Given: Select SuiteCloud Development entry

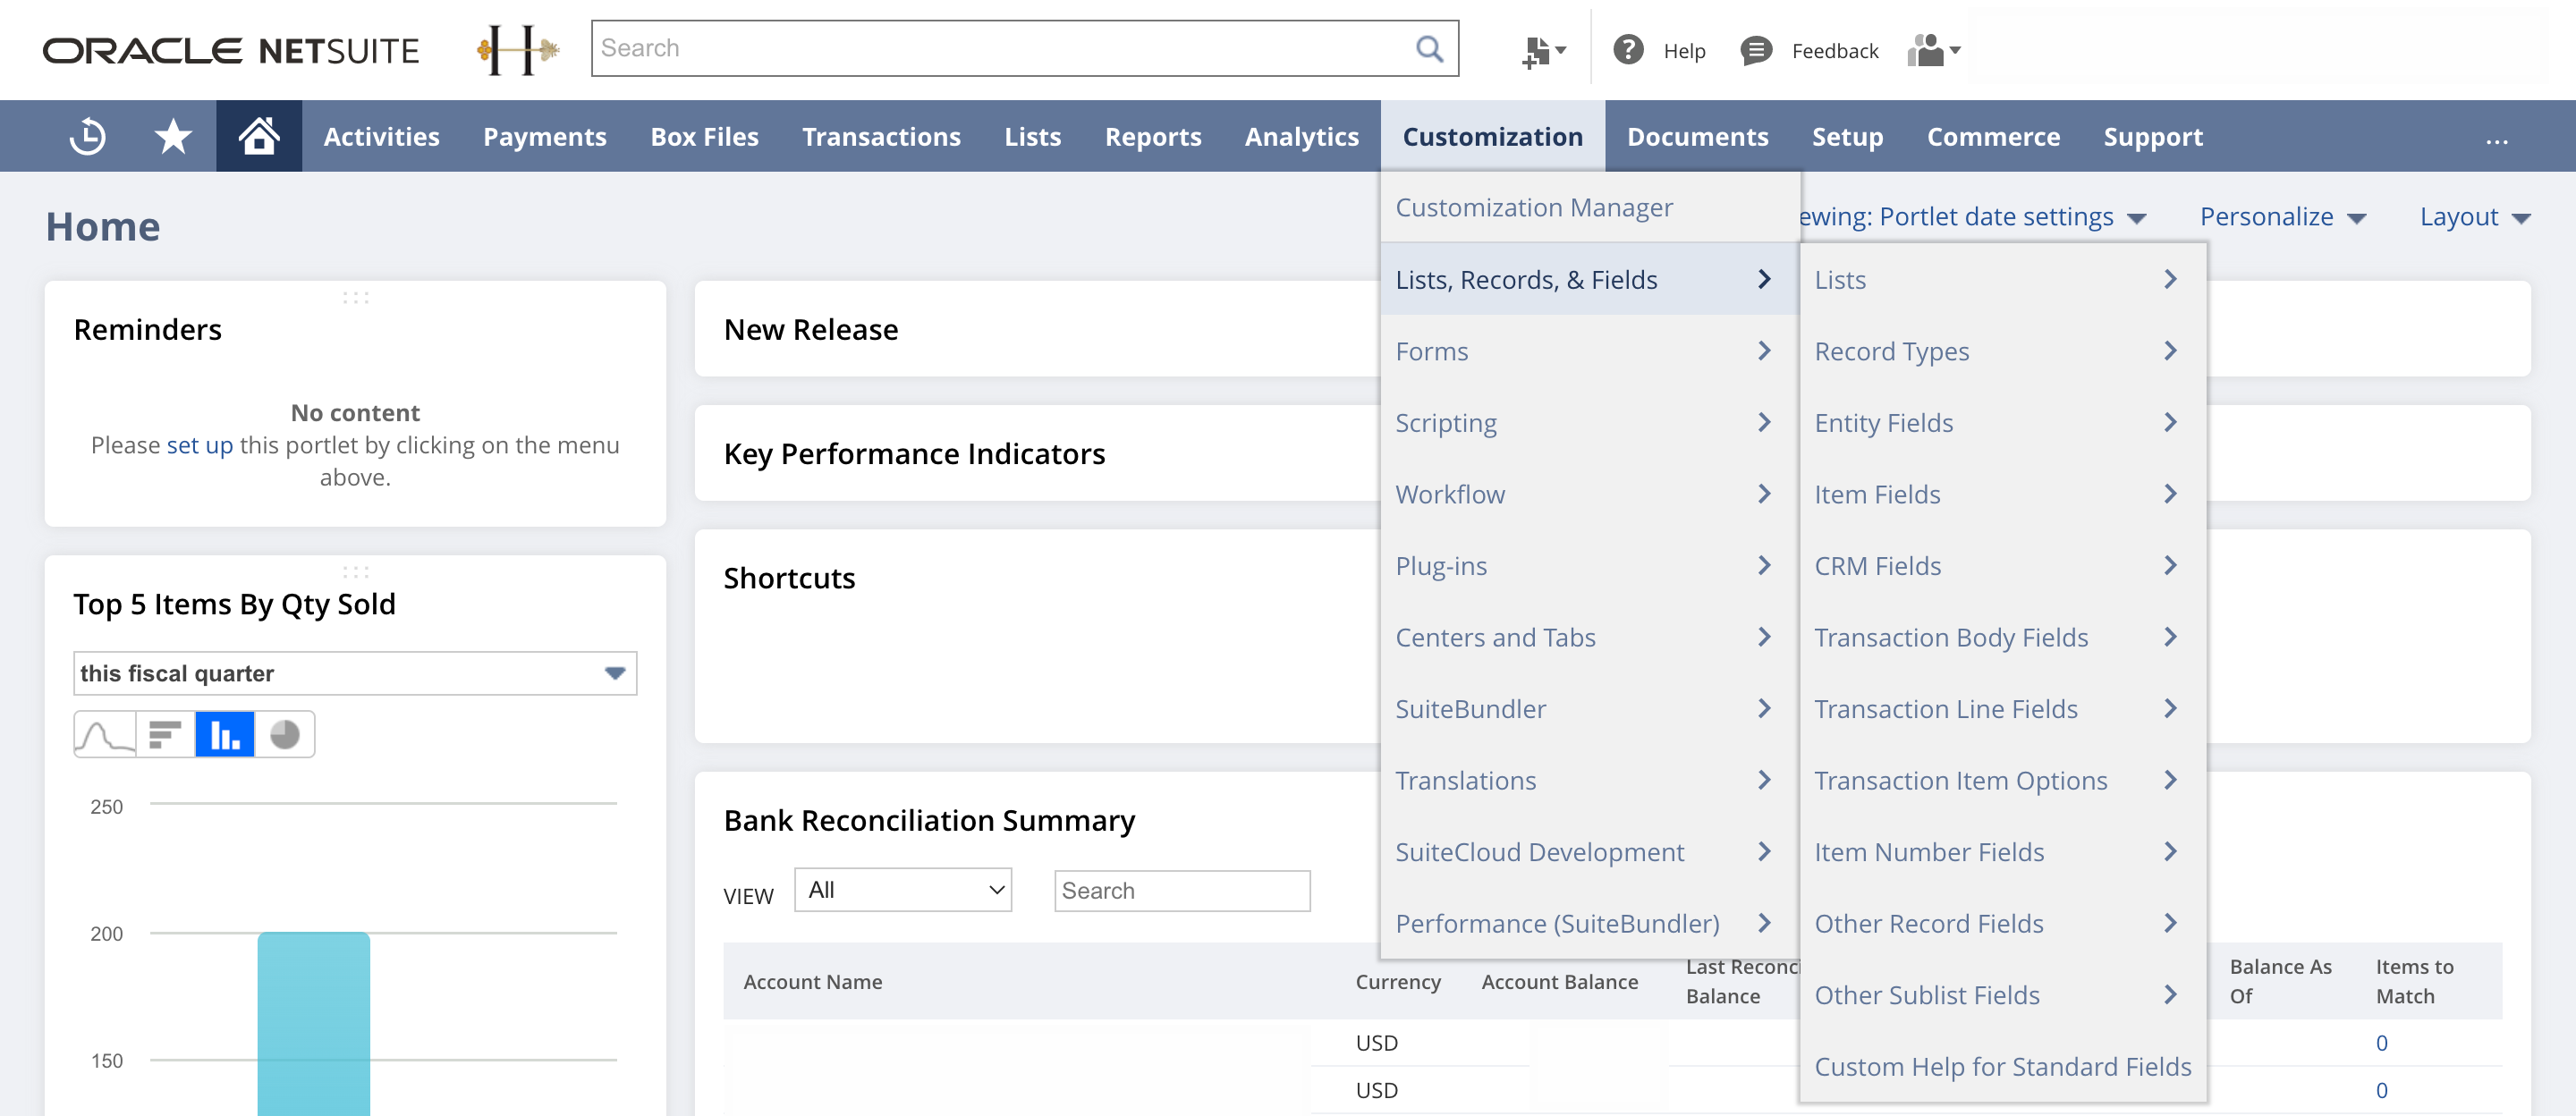Looking at the screenshot, I should pyautogui.click(x=1590, y=852).
